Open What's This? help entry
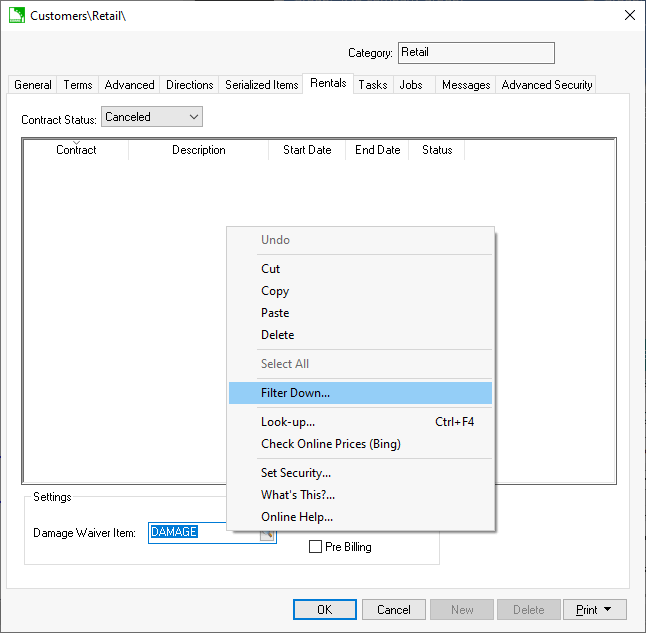Viewport: 646px width, 633px height. coord(297,495)
